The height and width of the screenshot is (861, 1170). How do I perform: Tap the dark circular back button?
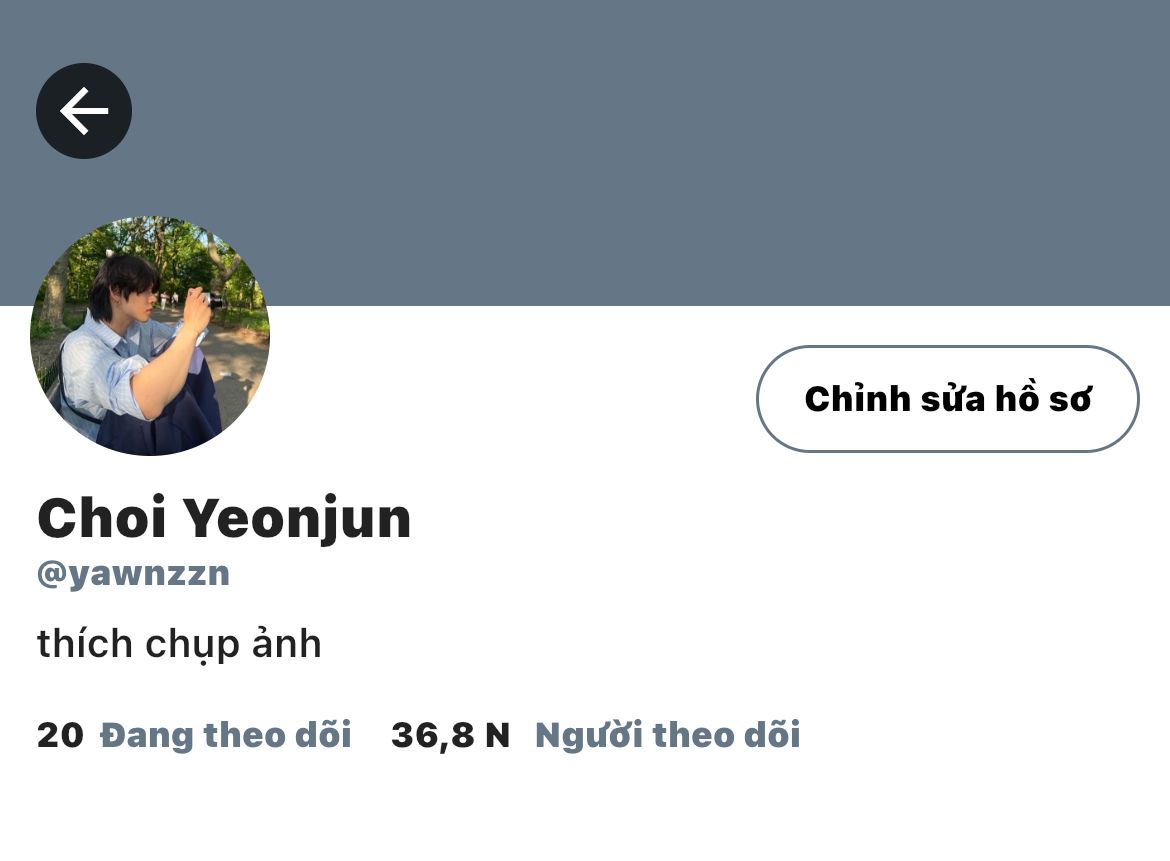pyautogui.click(x=84, y=110)
